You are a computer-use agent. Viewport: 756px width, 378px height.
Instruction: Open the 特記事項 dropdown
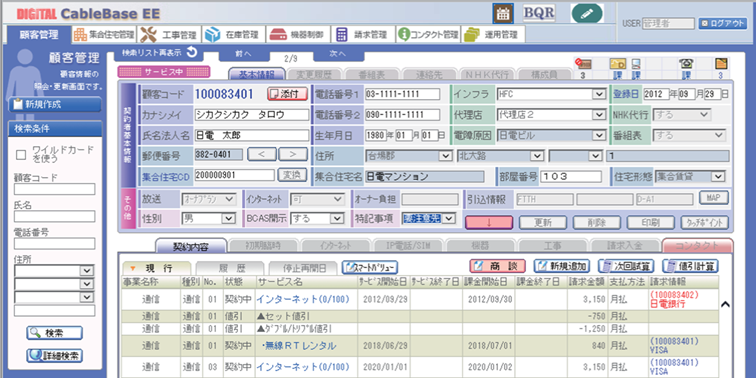point(449,219)
